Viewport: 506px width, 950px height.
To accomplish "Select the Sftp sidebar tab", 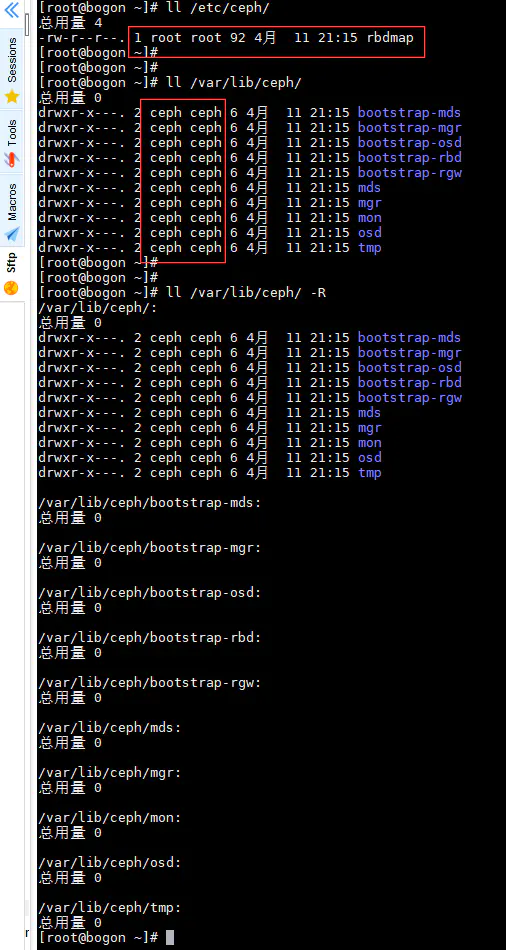I will click(12, 274).
